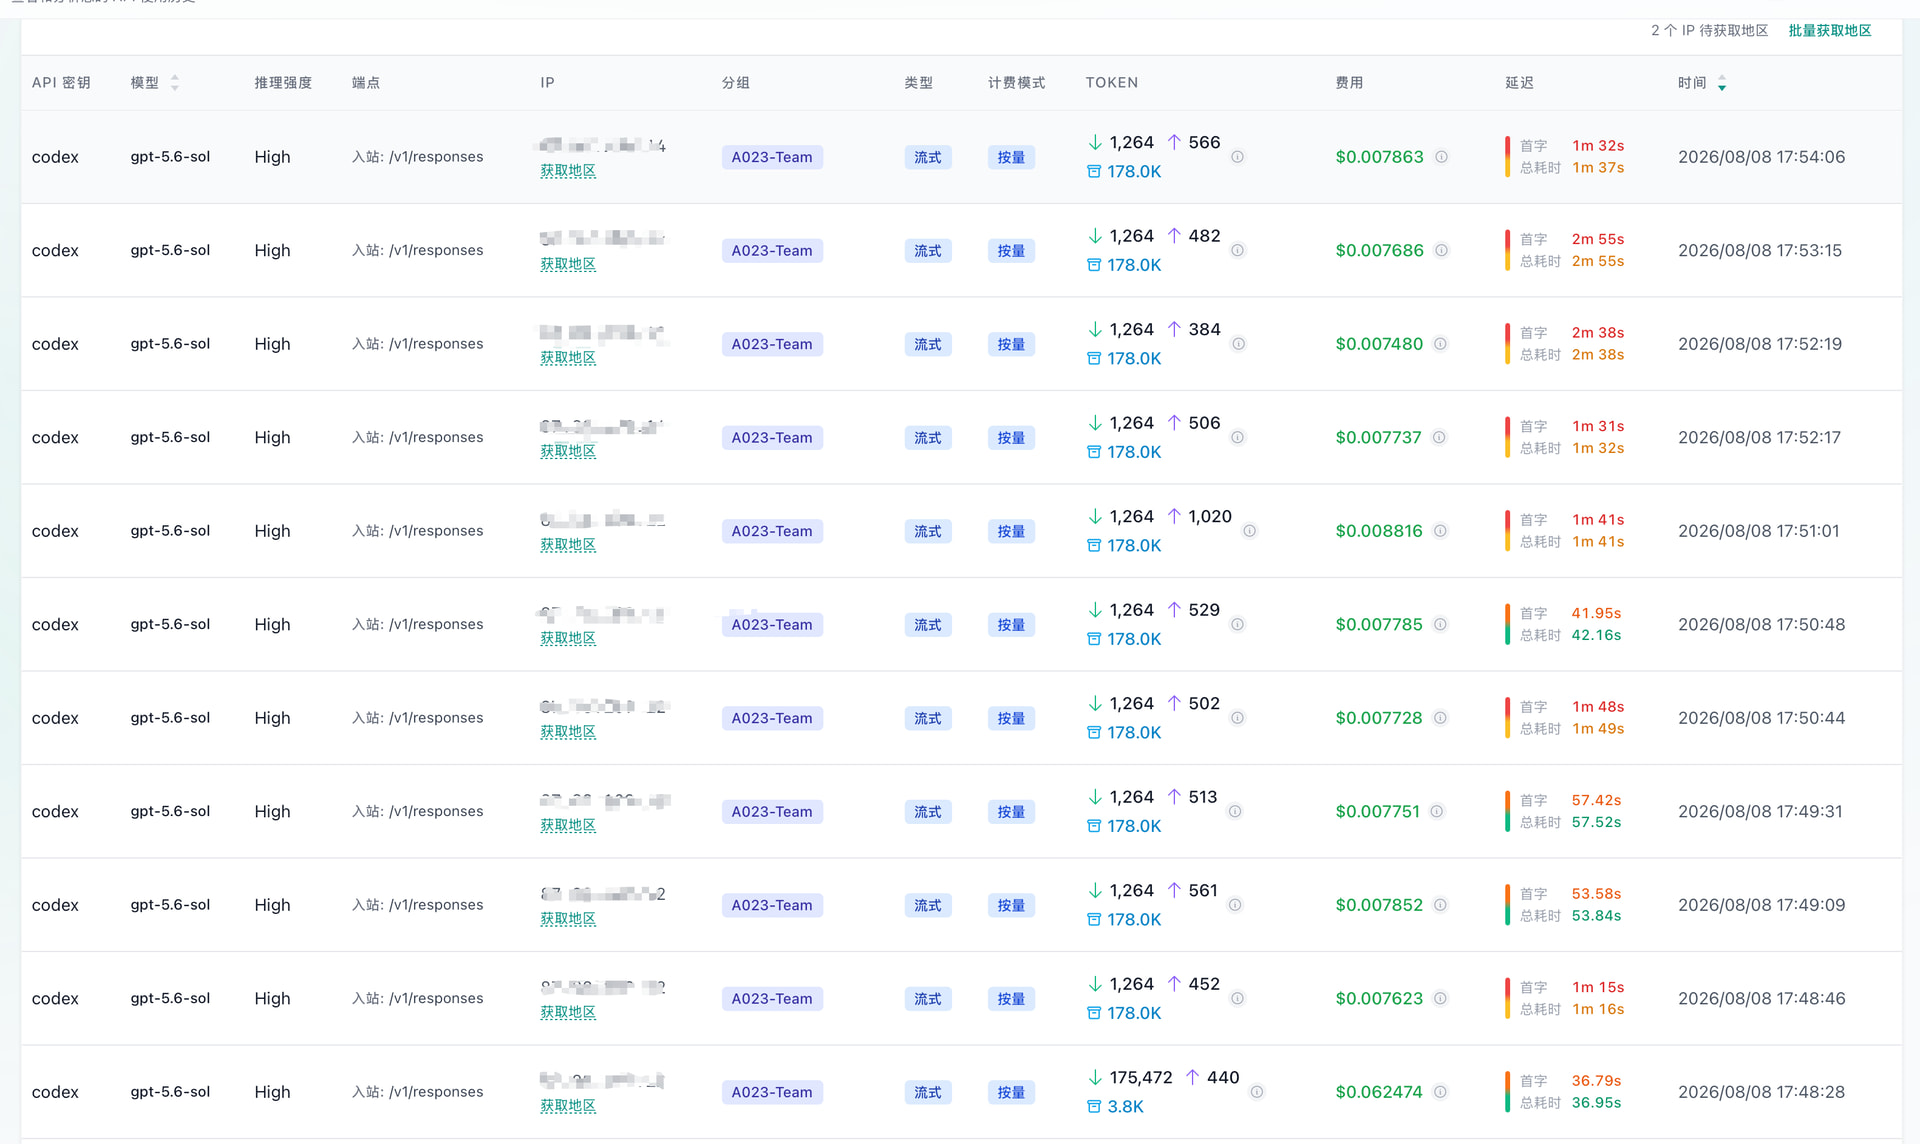Click A023-Team tag in 17:51:01 row

[772, 531]
